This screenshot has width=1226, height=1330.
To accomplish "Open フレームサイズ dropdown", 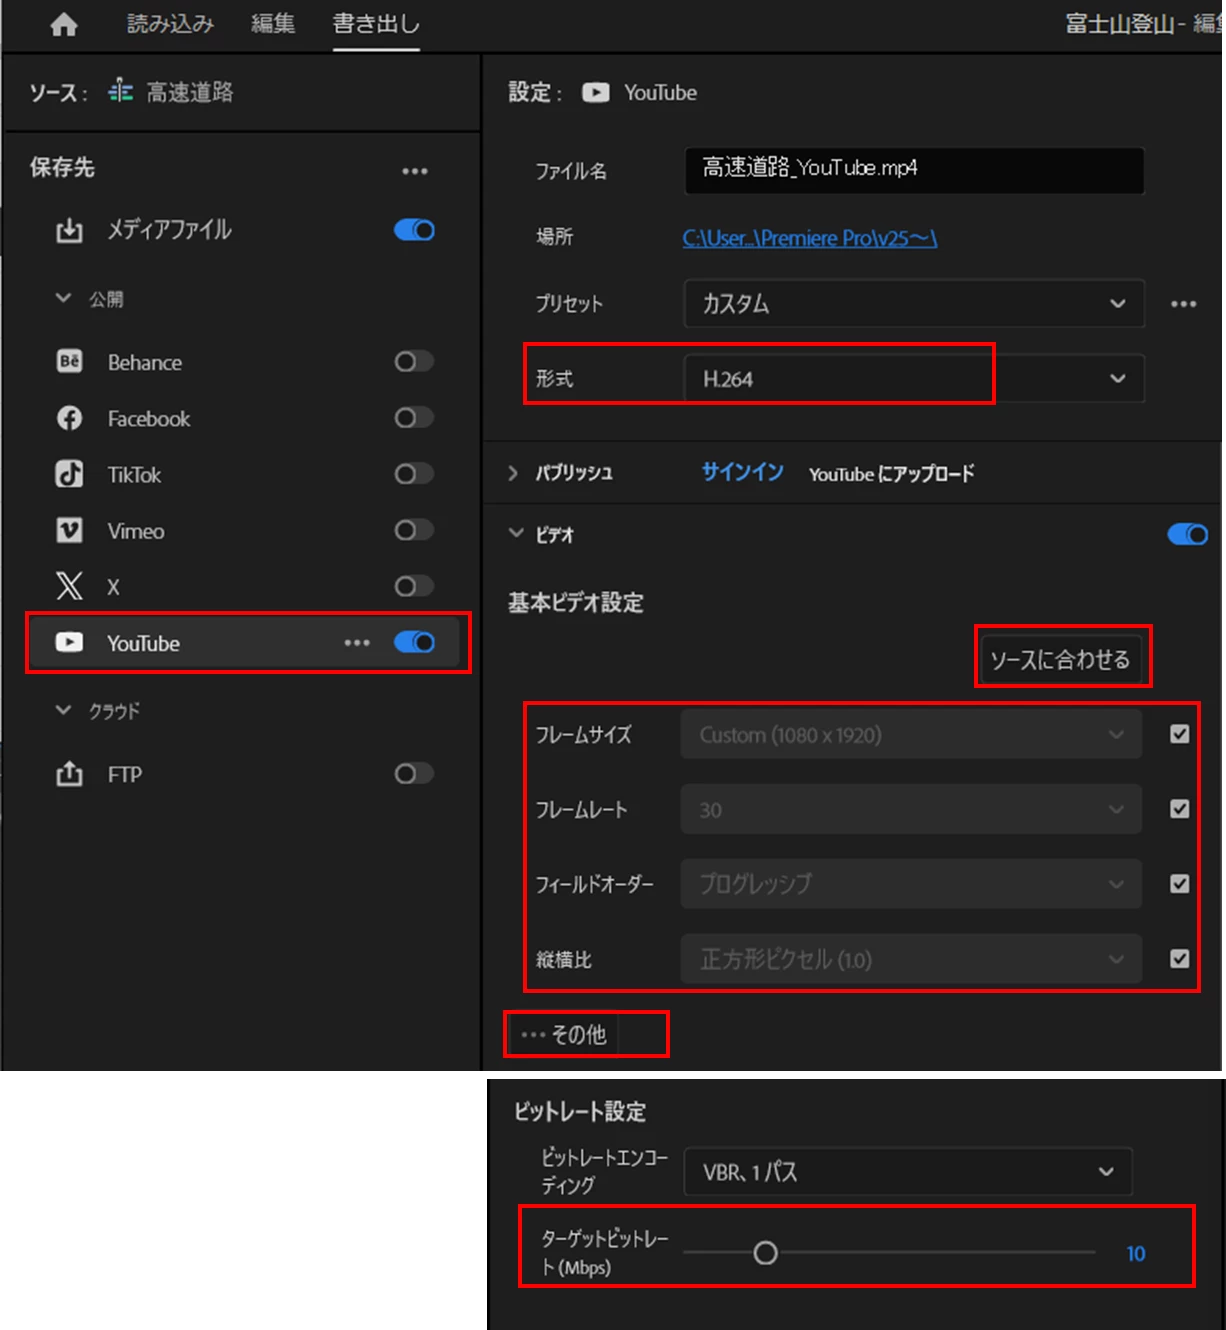I will point(911,735).
